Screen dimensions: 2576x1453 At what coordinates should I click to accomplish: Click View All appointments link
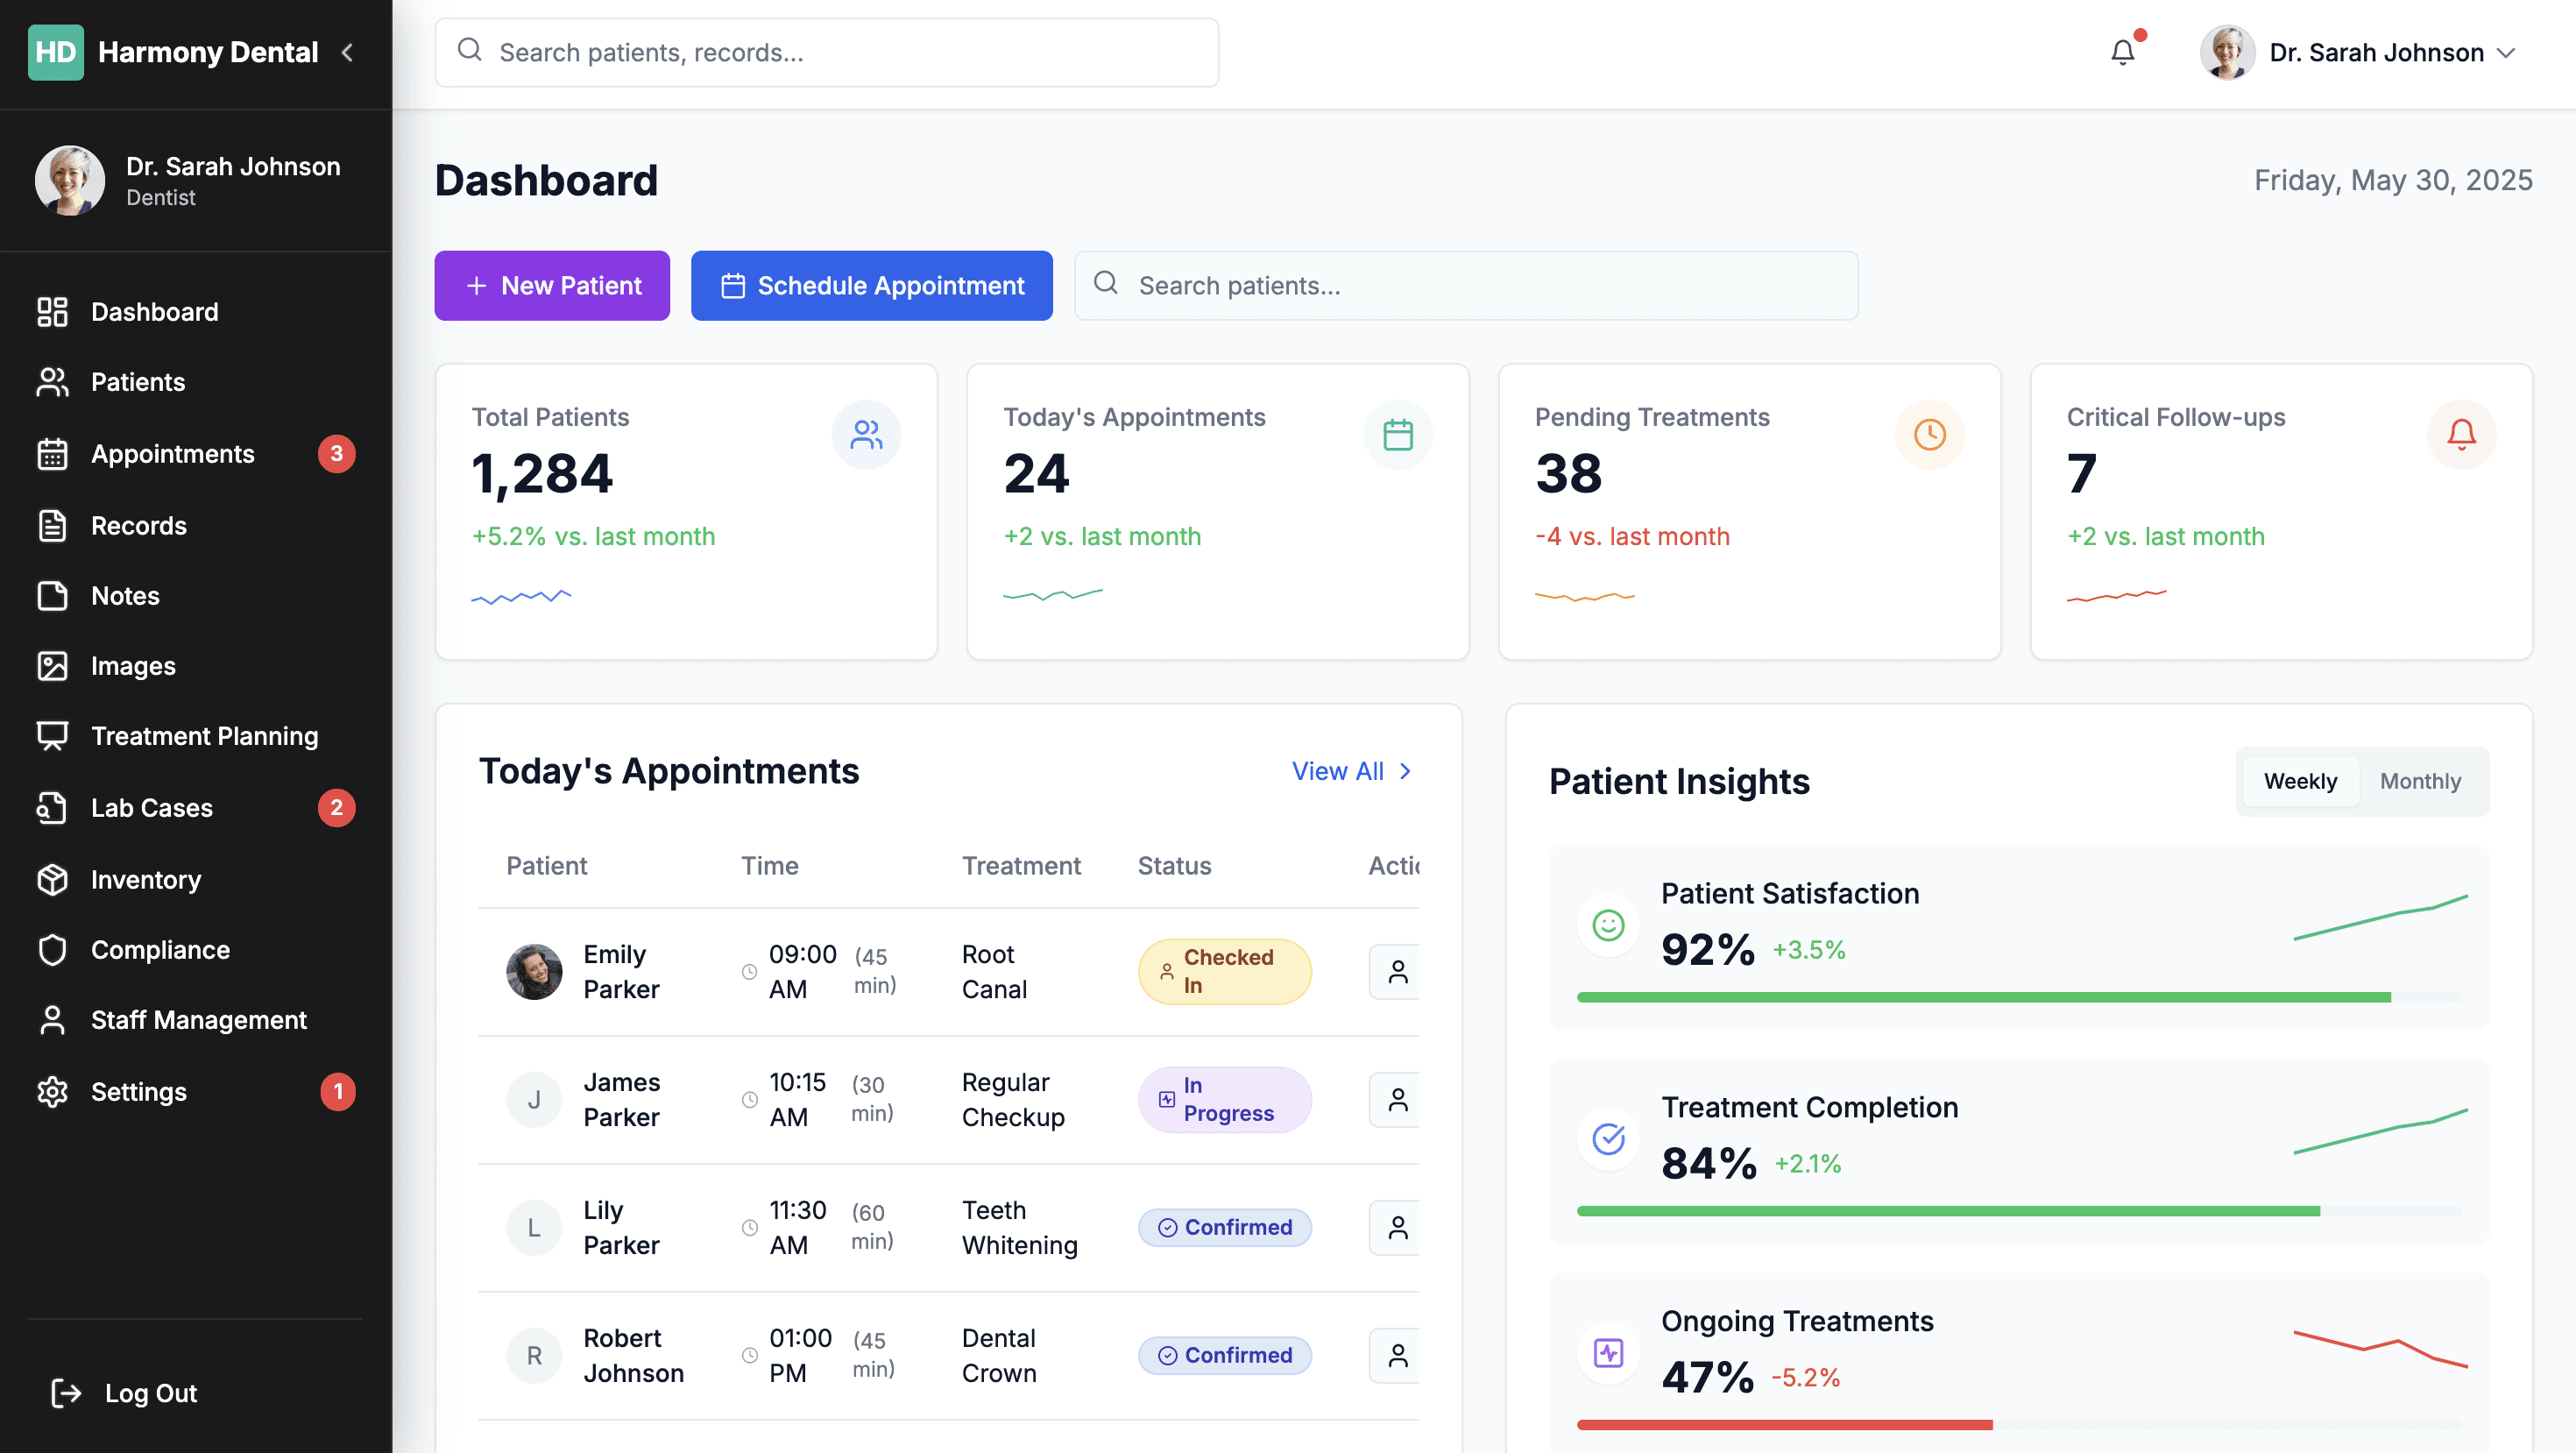[x=1352, y=771]
